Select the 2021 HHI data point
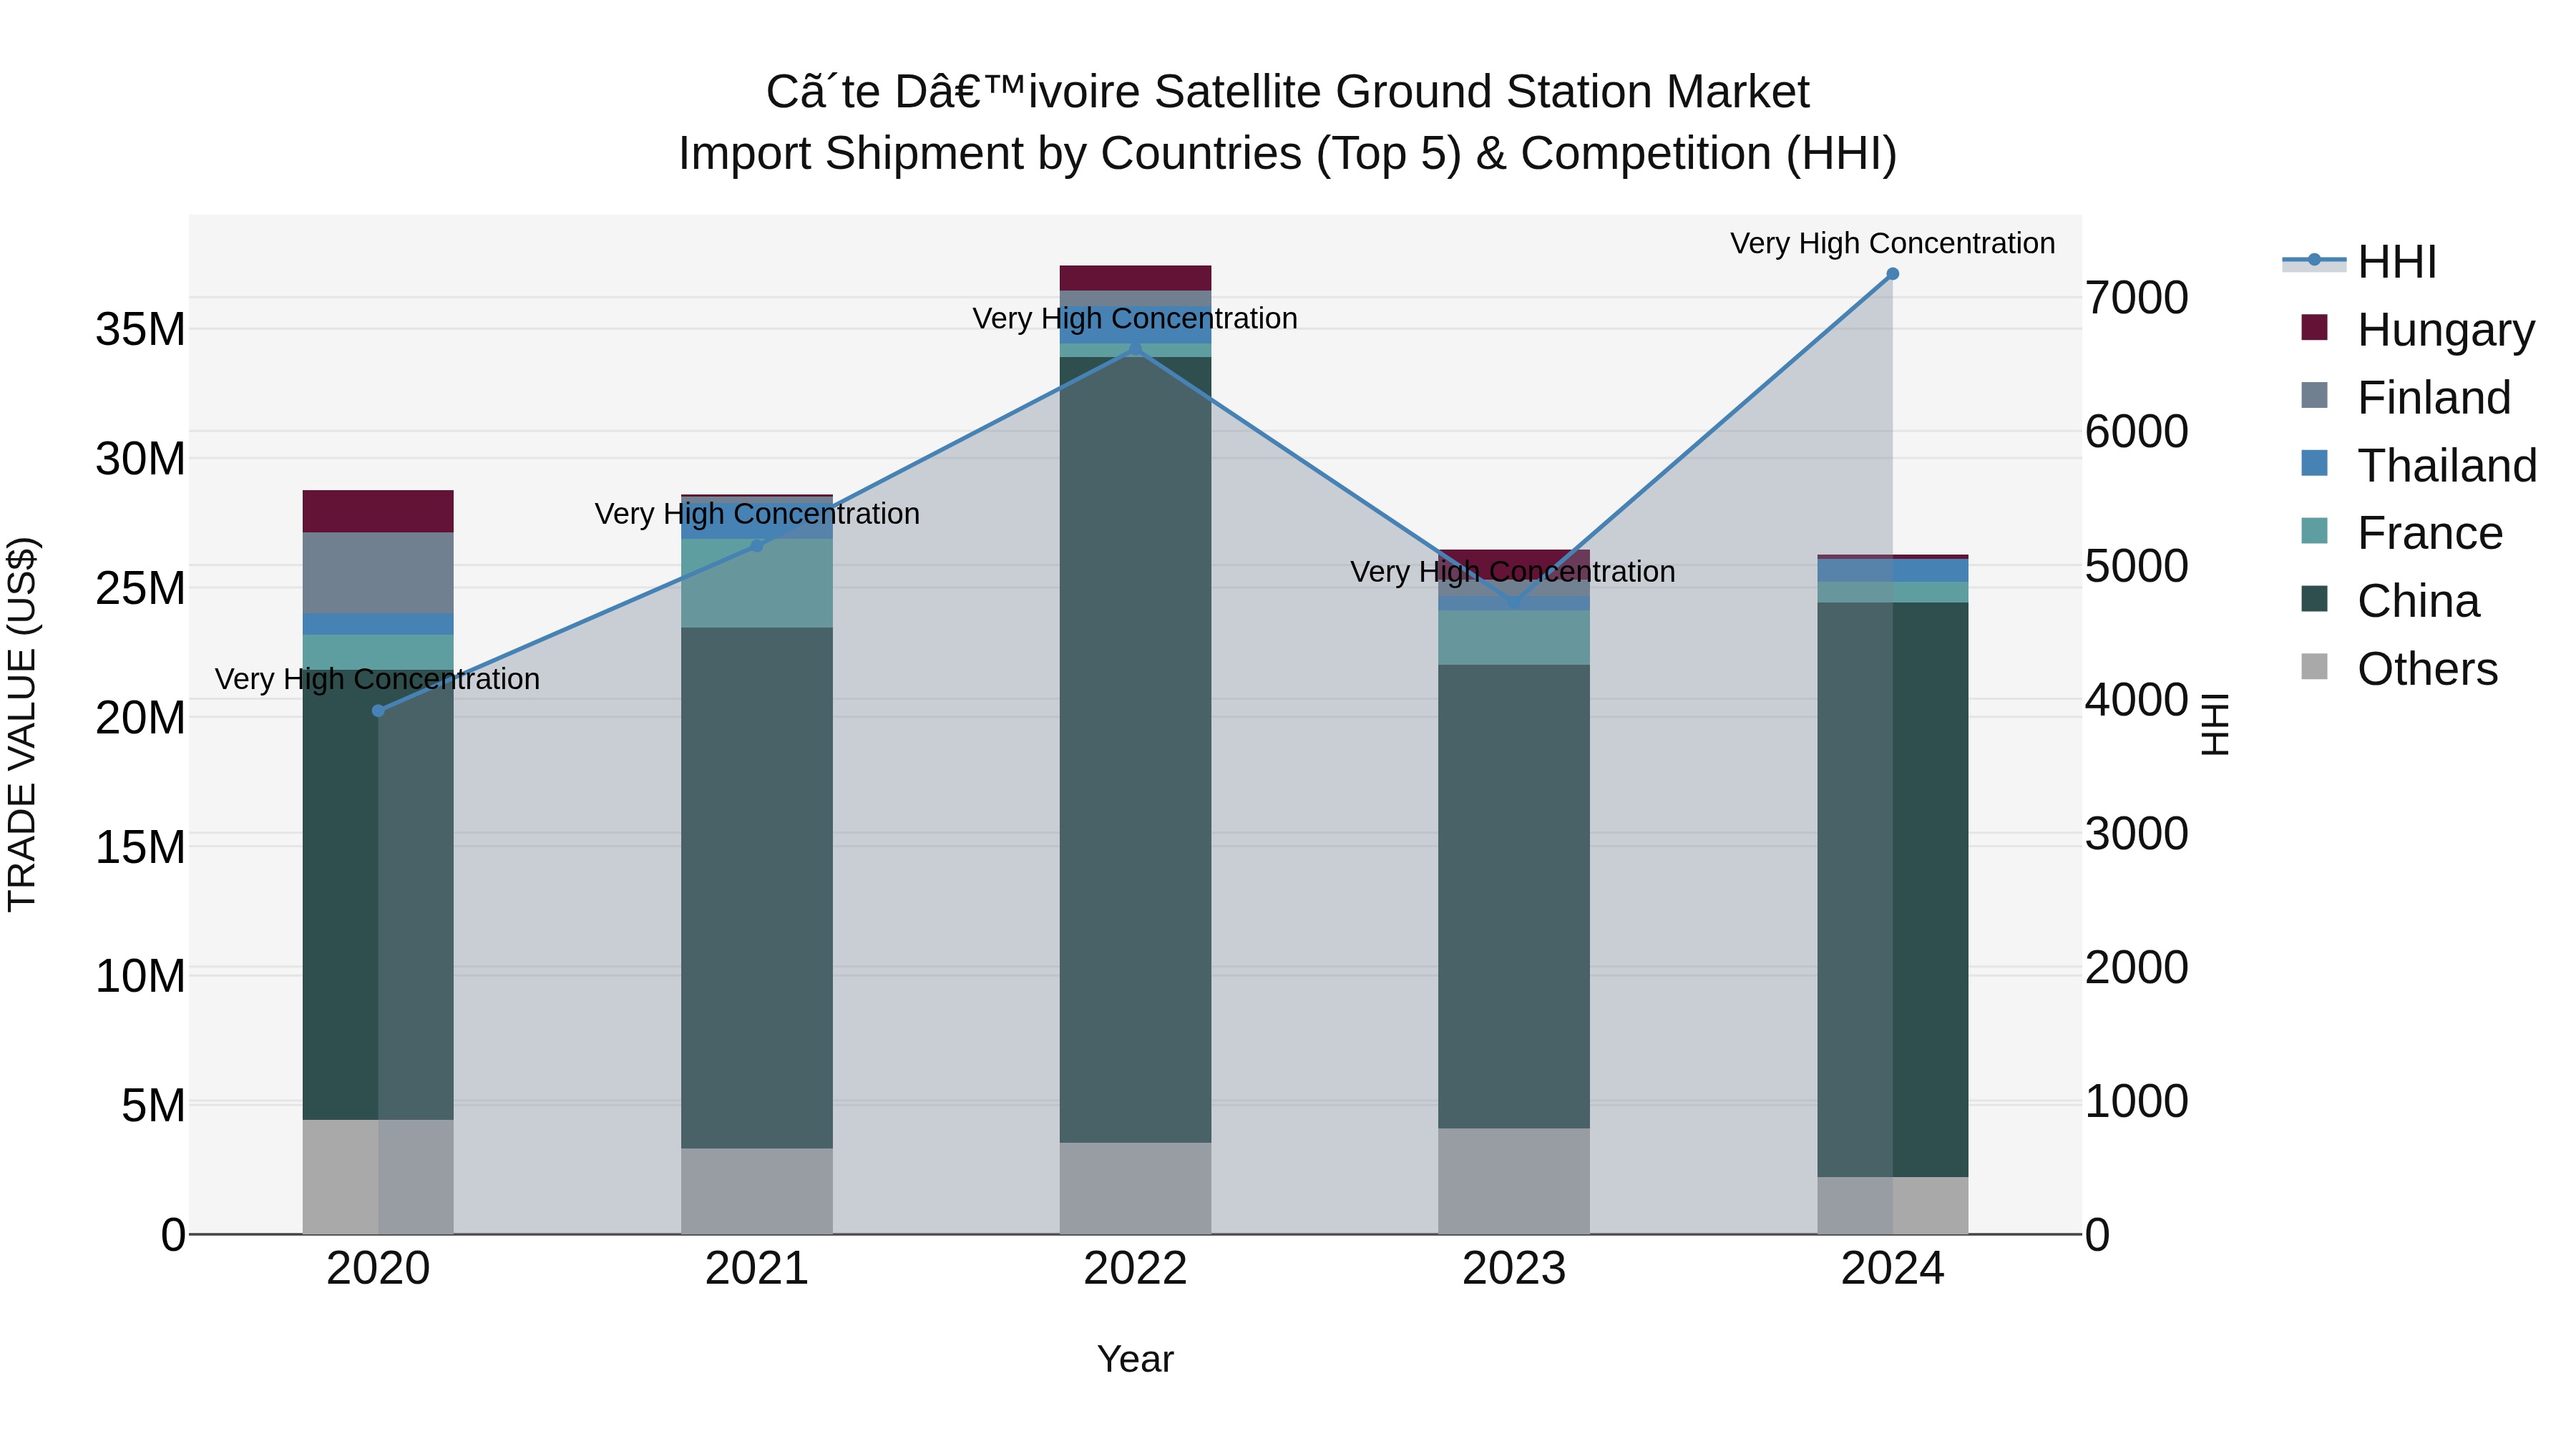 point(757,545)
